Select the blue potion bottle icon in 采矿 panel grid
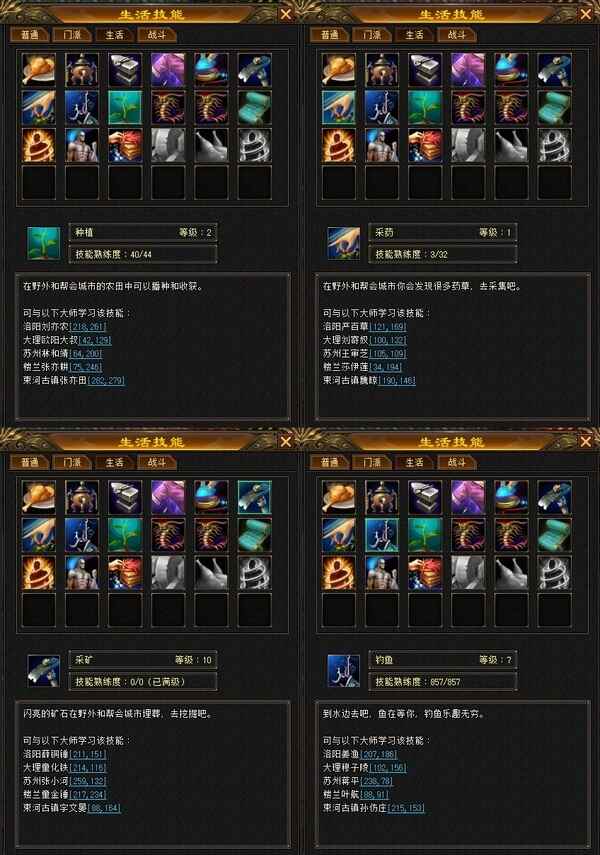This screenshot has height=855, width=600. coord(212,497)
